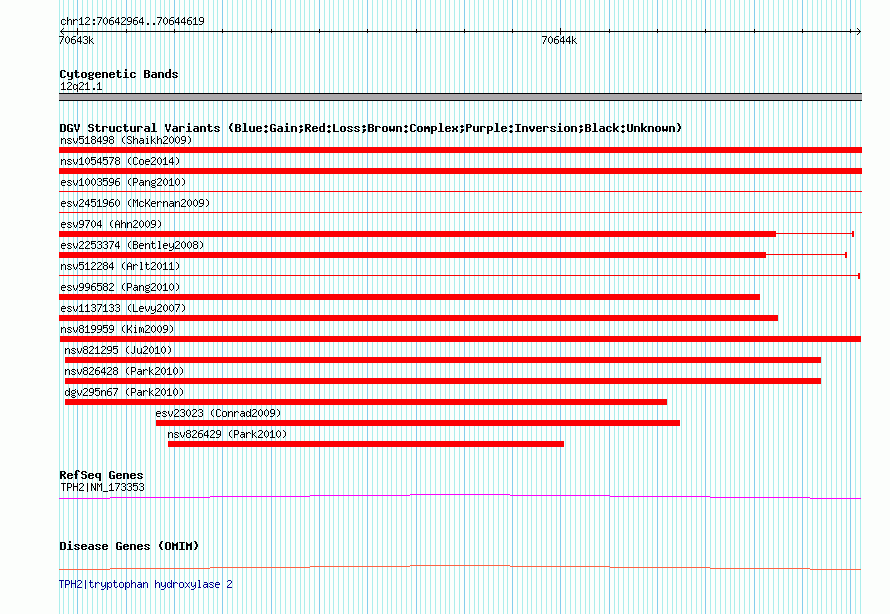Select the nsv821295 (Ju2010) variant label
890x614 pixels.
[x=118, y=350]
